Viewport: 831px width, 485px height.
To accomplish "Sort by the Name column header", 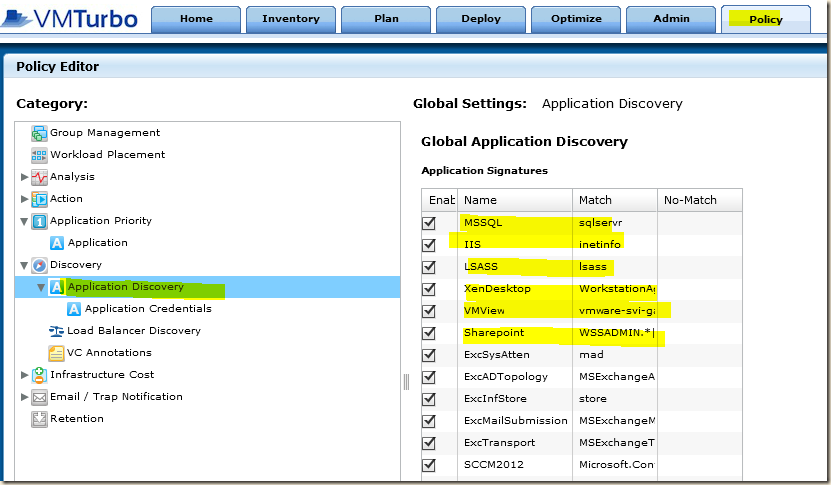I will point(515,200).
